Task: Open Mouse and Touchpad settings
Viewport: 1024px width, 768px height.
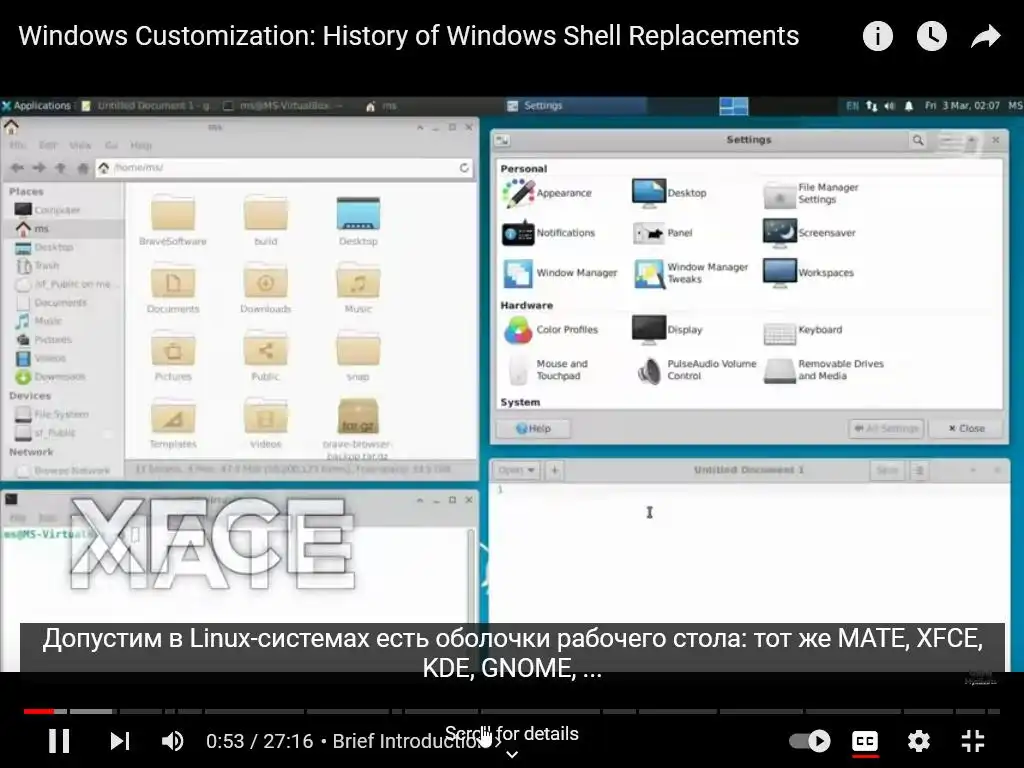Action: [547, 370]
